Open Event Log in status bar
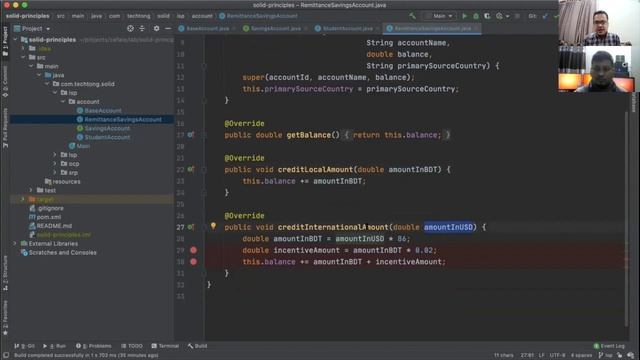The image size is (640, 360). (x=609, y=346)
